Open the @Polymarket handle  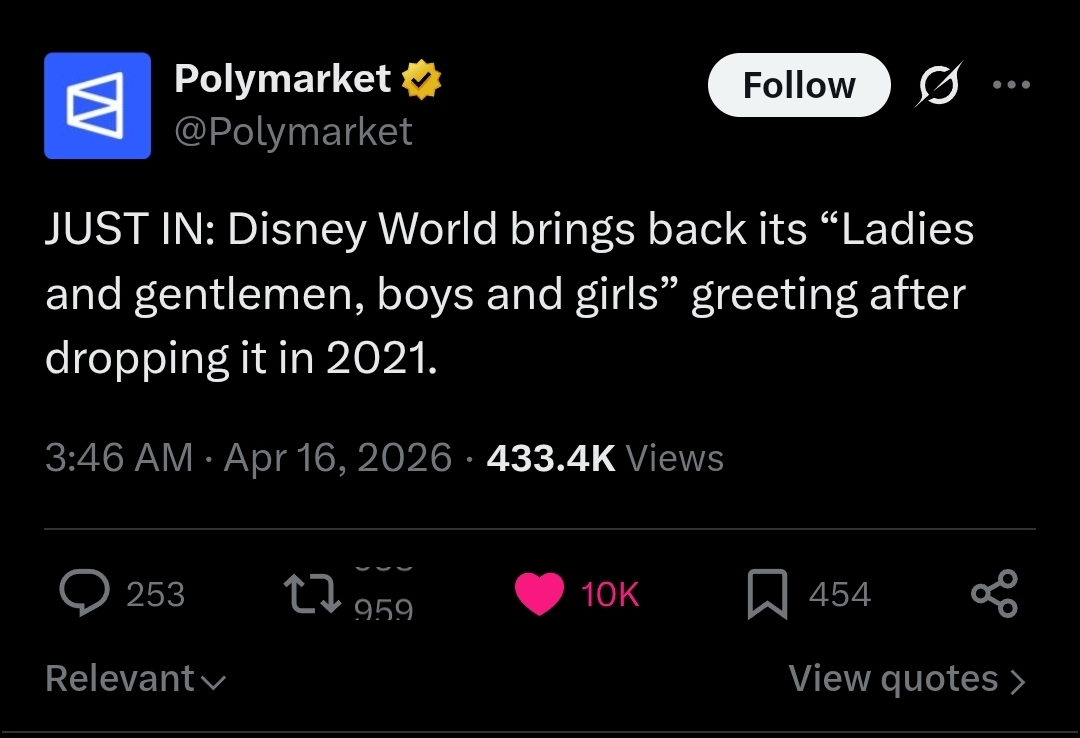click(x=293, y=131)
